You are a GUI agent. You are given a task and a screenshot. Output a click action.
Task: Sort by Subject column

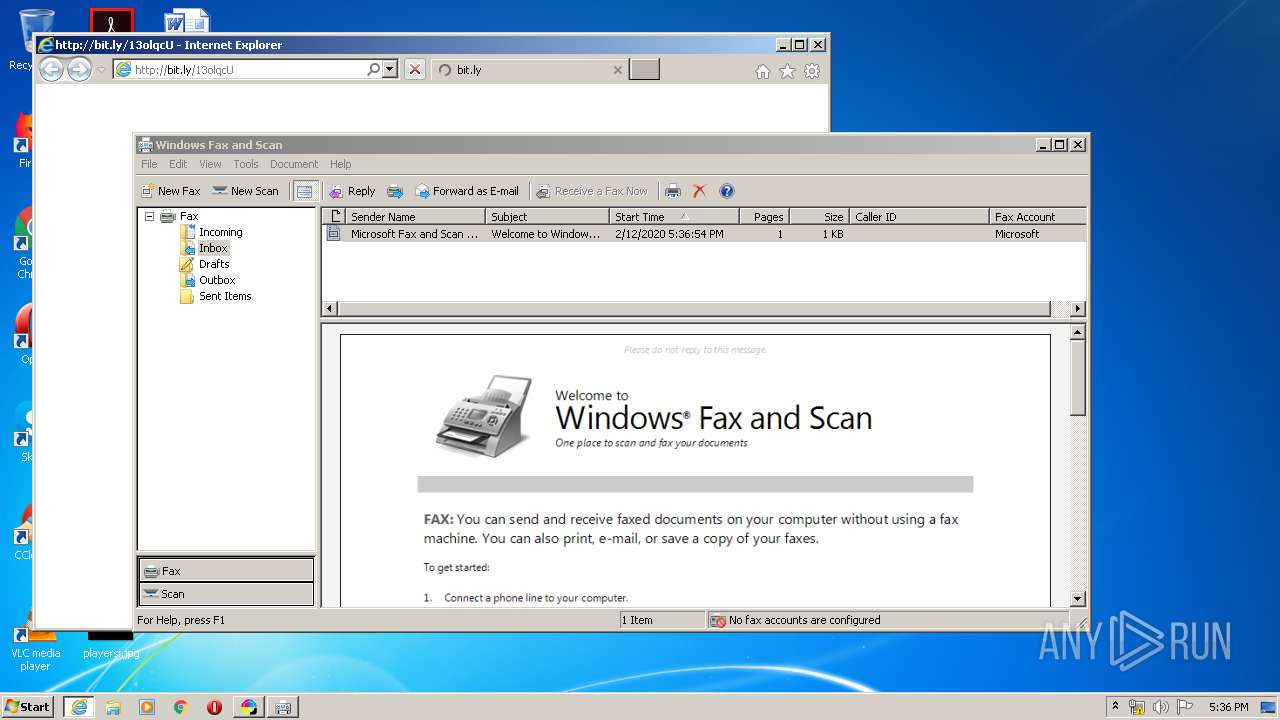(x=547, y=216)
